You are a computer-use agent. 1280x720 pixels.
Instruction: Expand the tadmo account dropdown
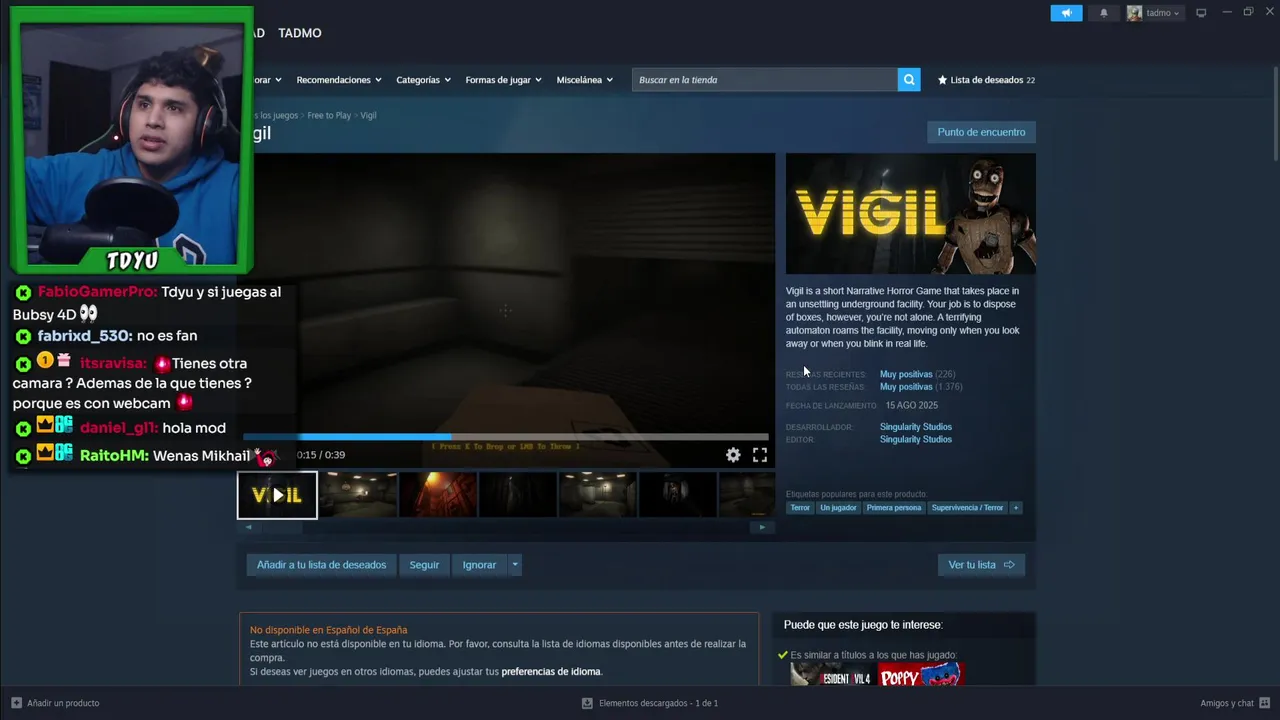point(1162,13)
